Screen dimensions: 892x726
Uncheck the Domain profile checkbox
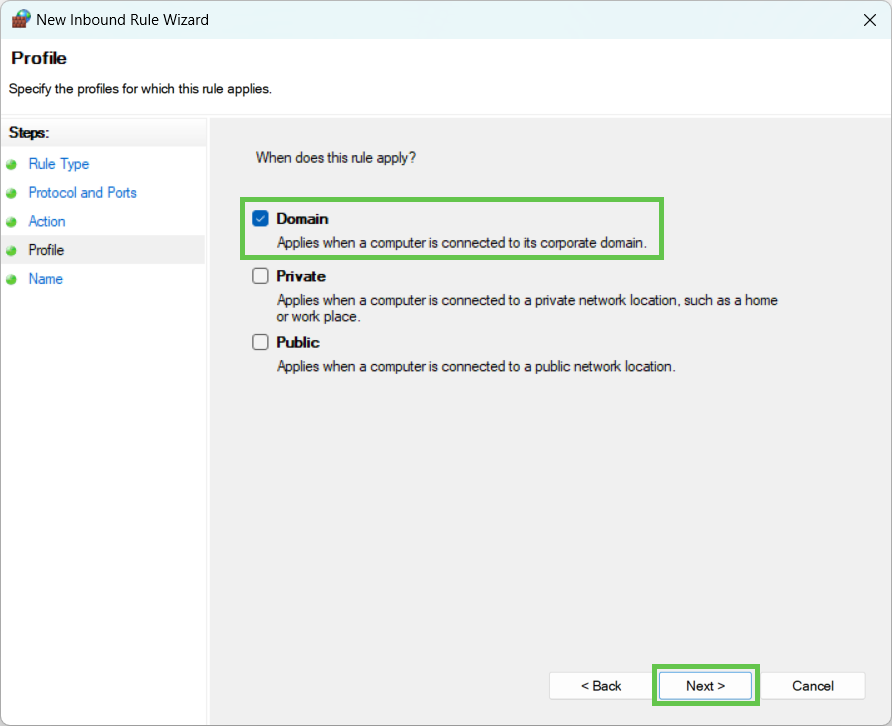(260, 218)
